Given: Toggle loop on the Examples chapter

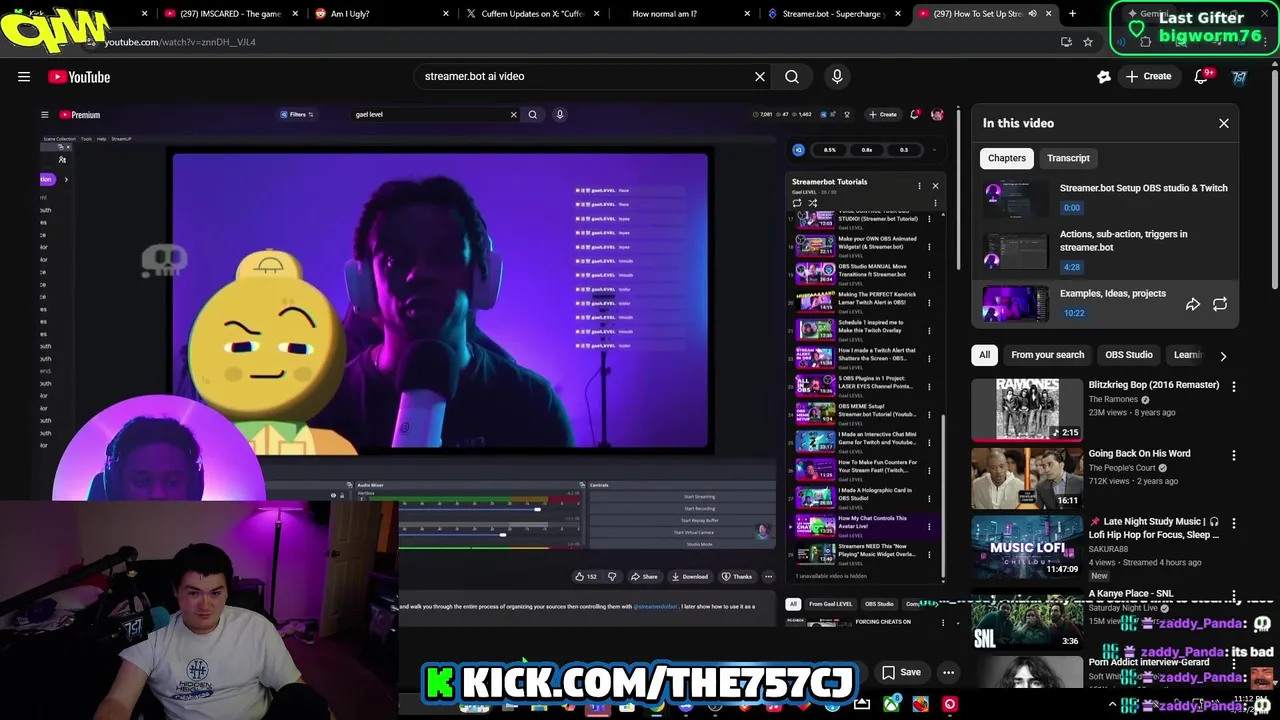Looking at the screenshot, I should [1220, 304].
